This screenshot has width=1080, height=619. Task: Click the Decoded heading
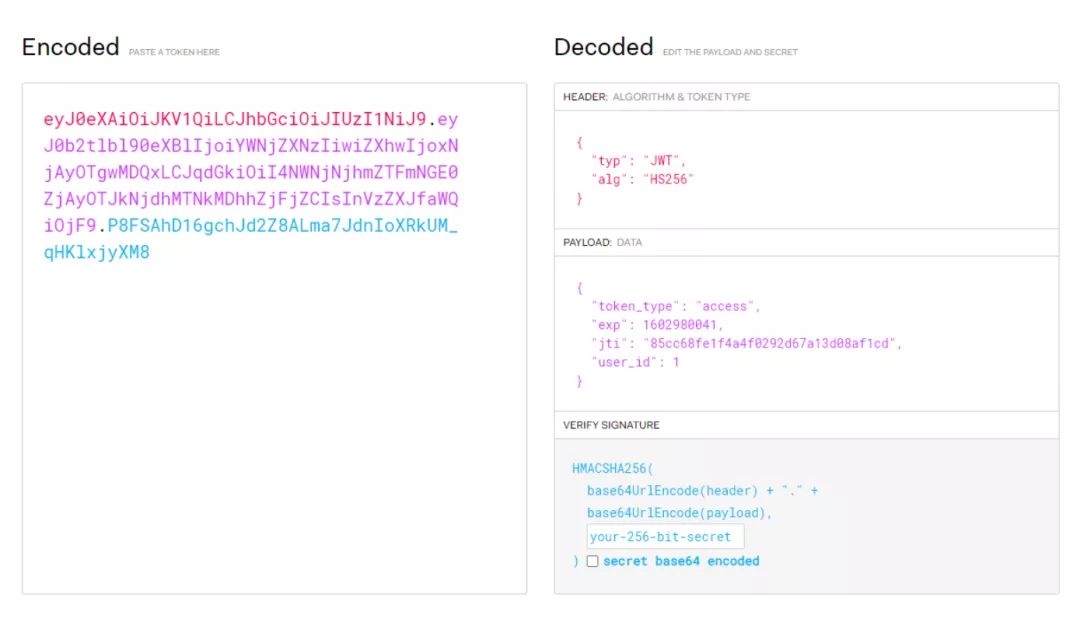[x=603, y=47]
